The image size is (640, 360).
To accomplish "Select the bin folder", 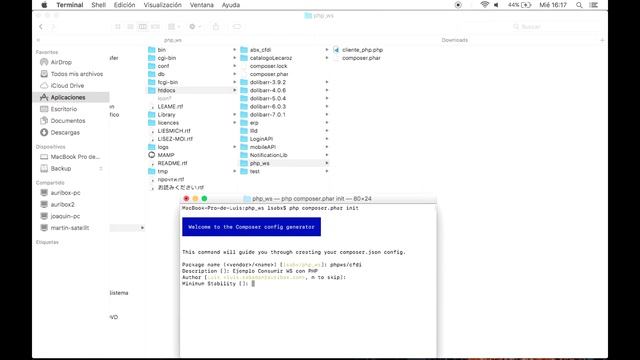I will (162, 50).
